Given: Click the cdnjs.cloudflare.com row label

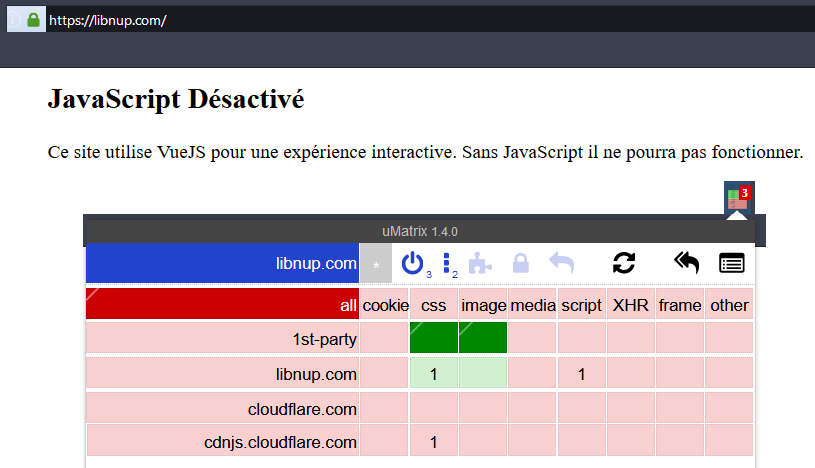Looking at the screenshot, I should coord(222,441).
